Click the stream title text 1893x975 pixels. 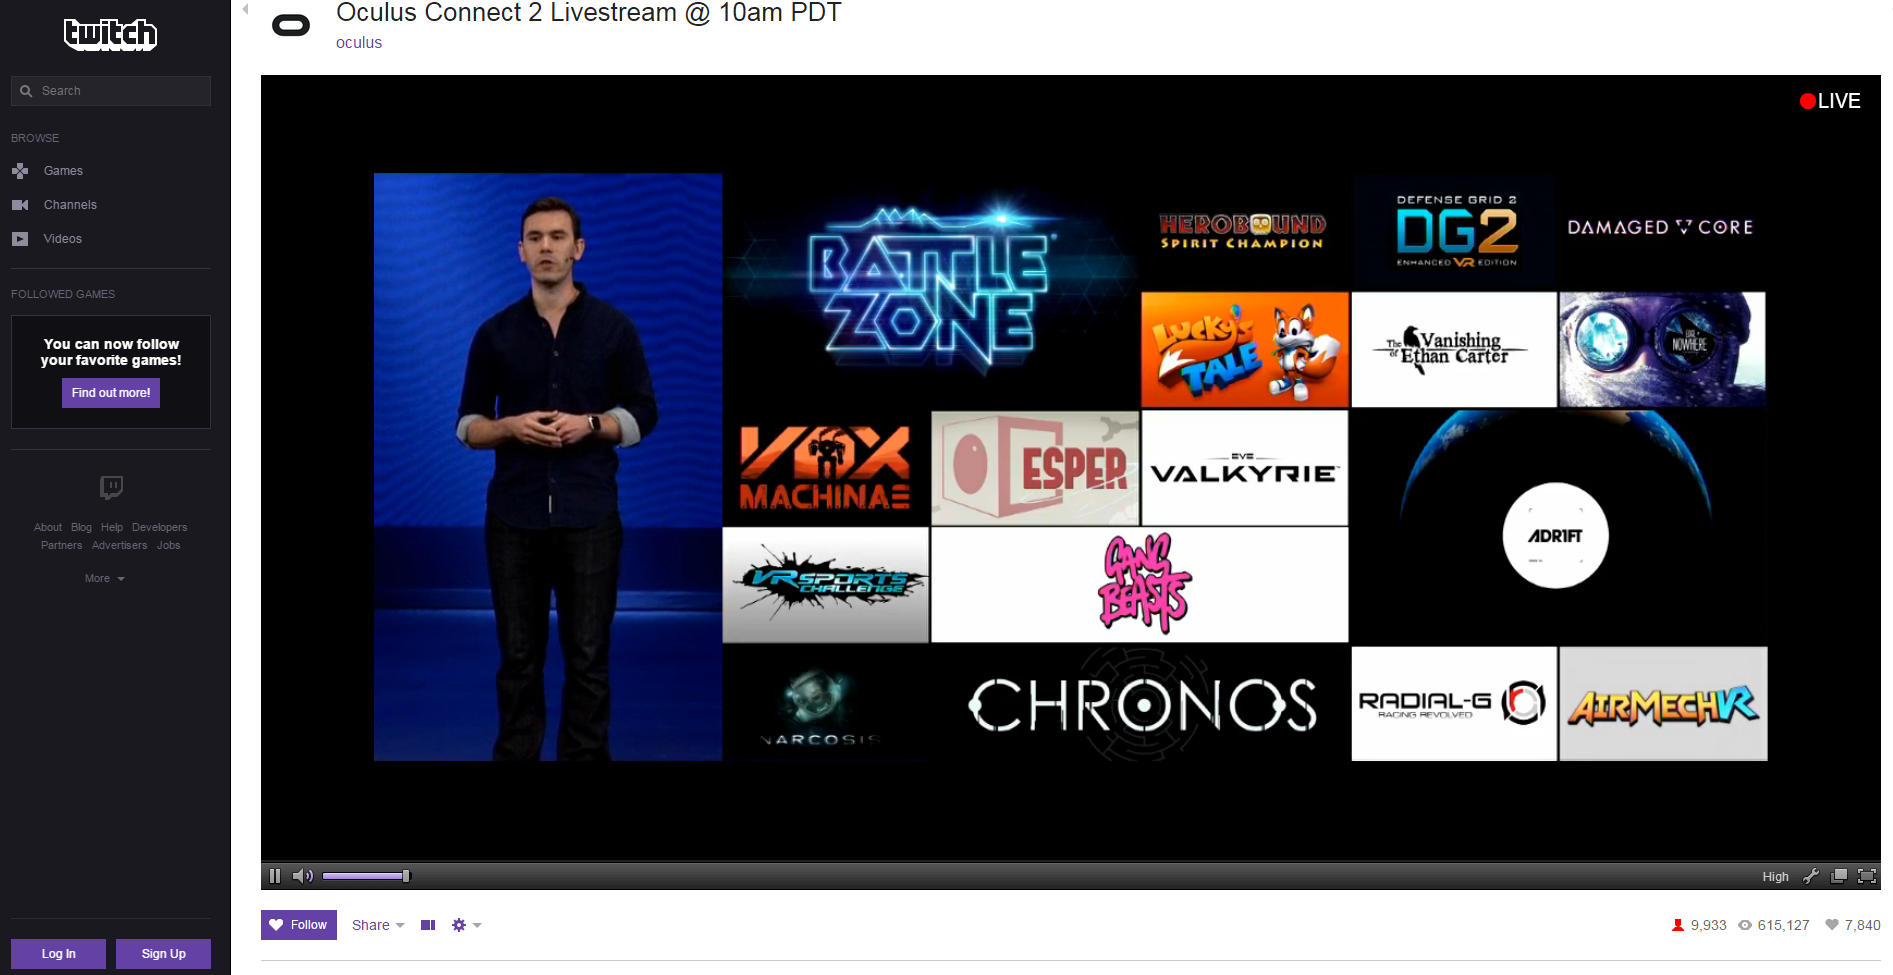click(589, 13)
